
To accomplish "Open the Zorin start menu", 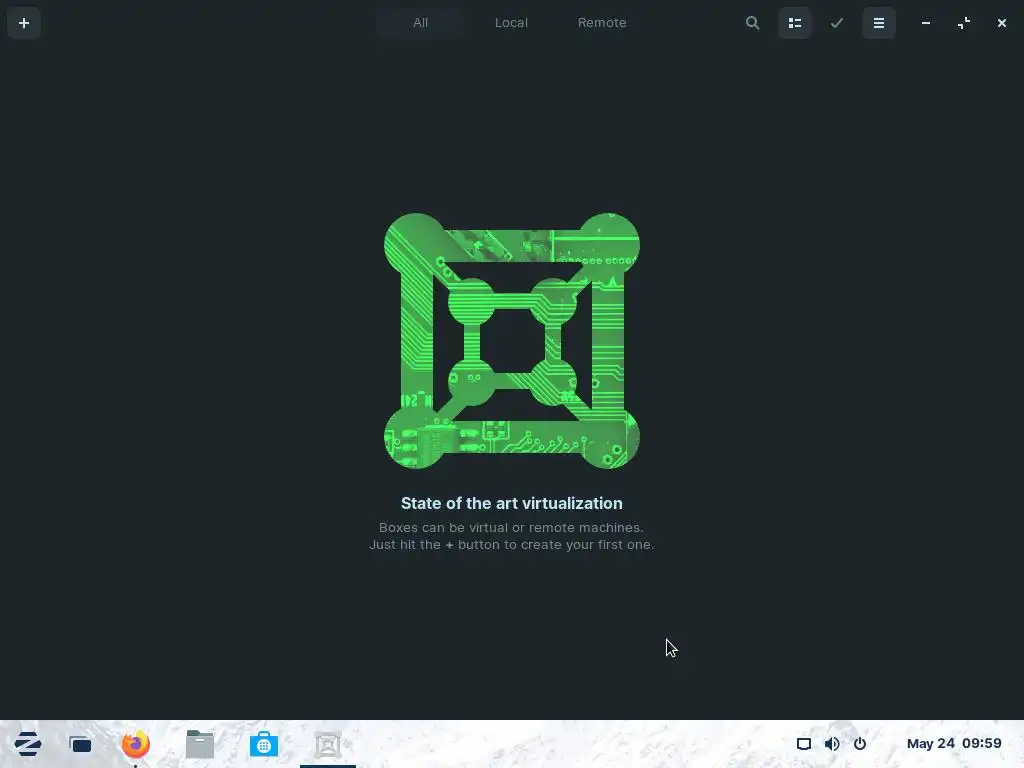I will (27, 744).
